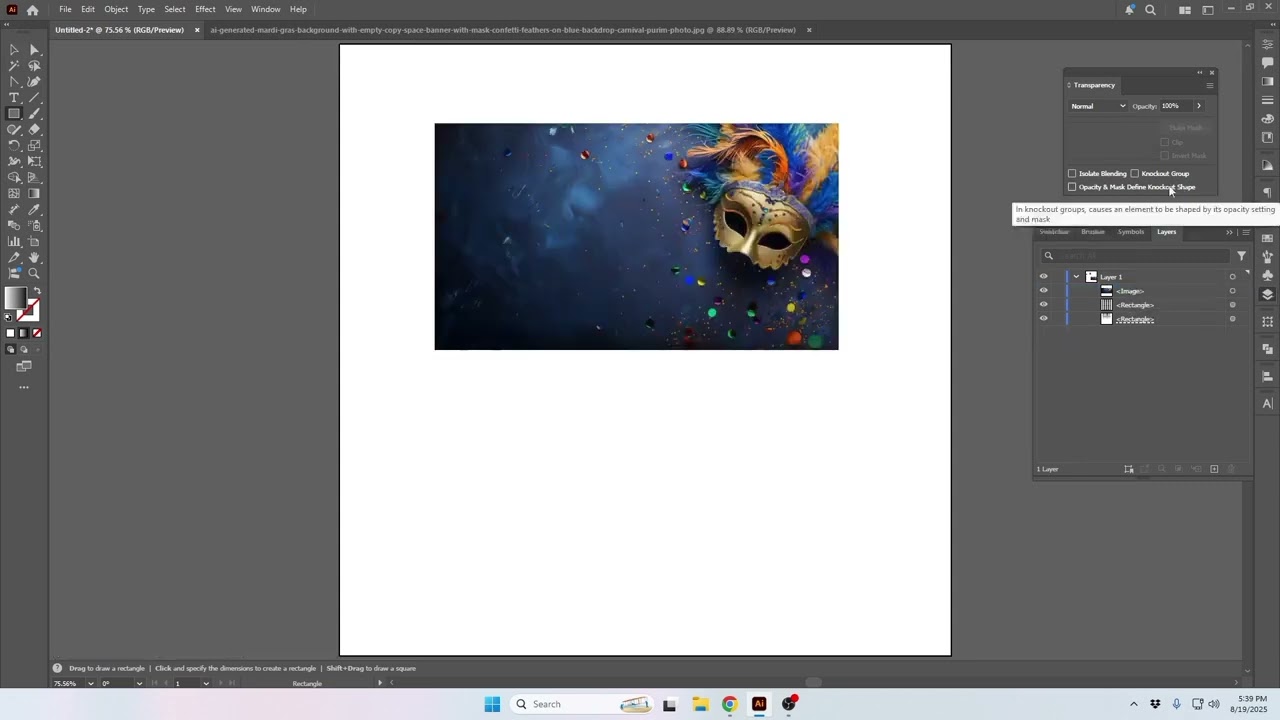Screen dimensions: 1280x720
Task: Click the mask photo on artboard
Action: coord(636,237)
